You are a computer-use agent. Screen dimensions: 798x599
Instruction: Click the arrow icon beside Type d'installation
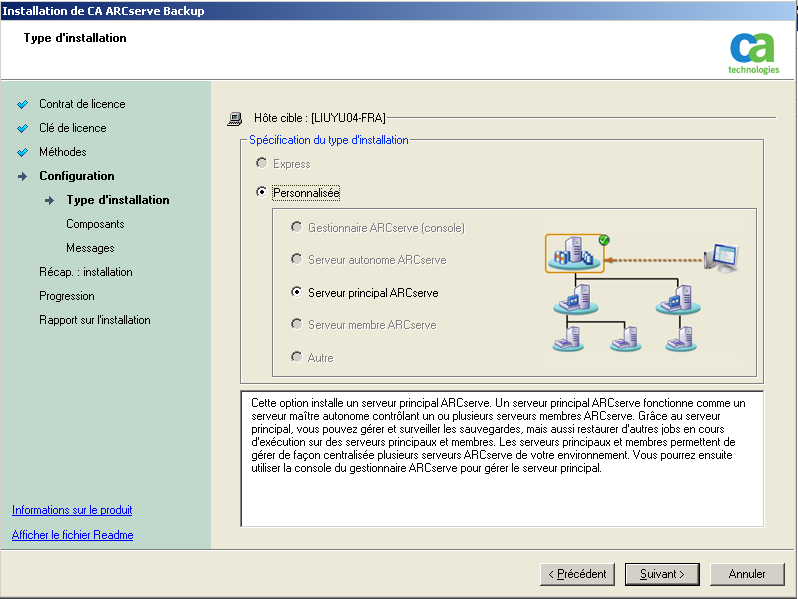[x=49, y=201]
